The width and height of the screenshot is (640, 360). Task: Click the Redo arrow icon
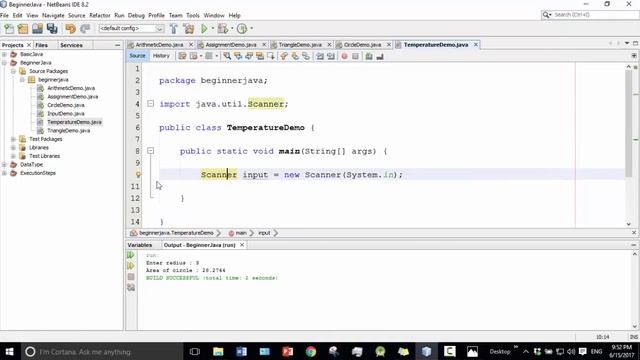(84, 29)
